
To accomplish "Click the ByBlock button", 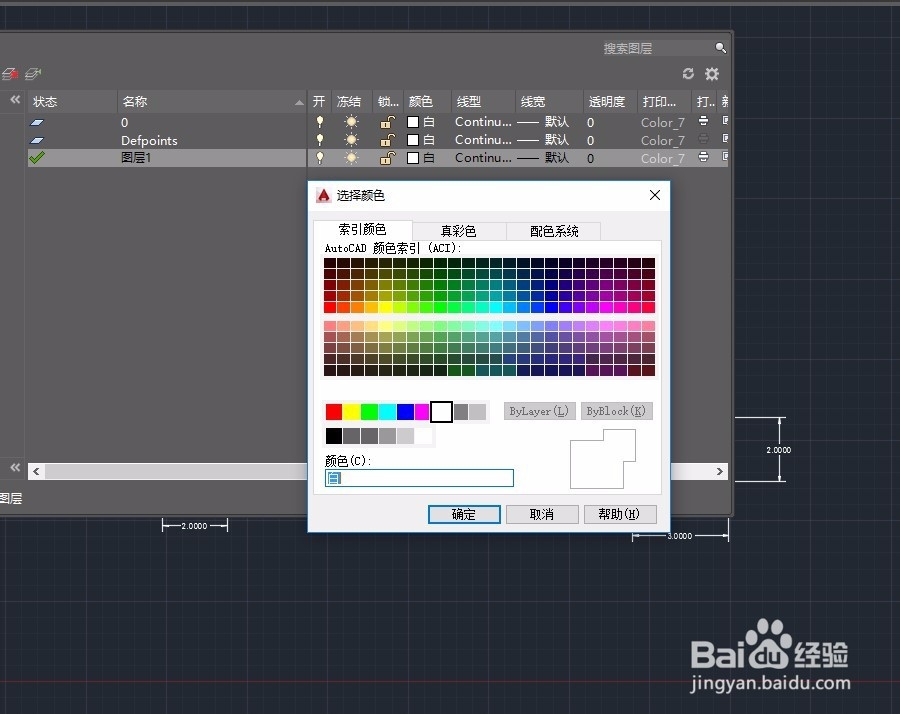I will click(616, 411).
